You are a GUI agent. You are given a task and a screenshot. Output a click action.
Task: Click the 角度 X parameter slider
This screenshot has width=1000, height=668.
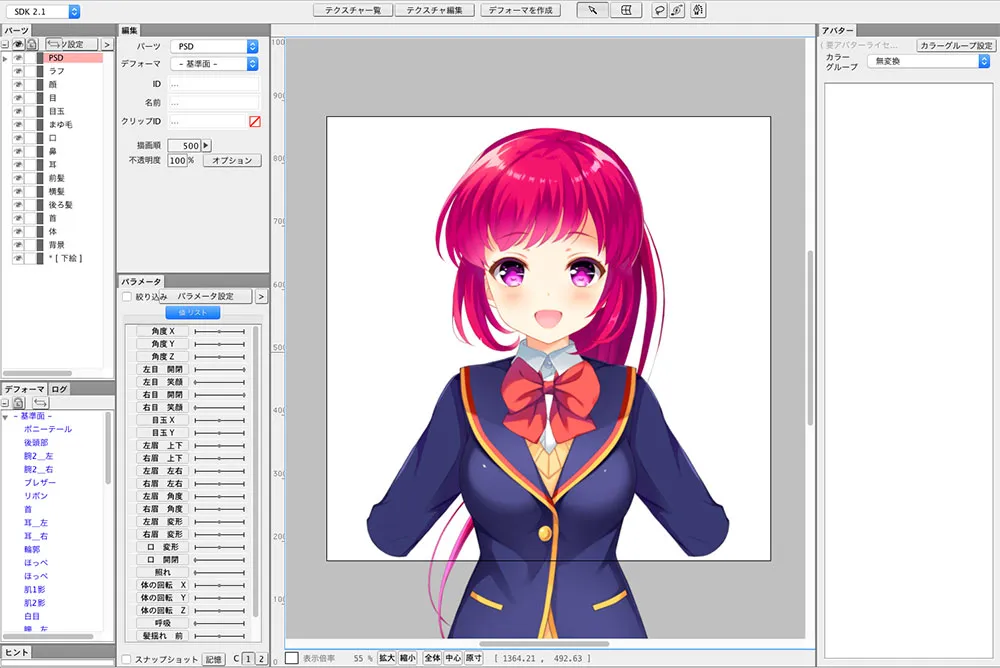click(219, 331)
